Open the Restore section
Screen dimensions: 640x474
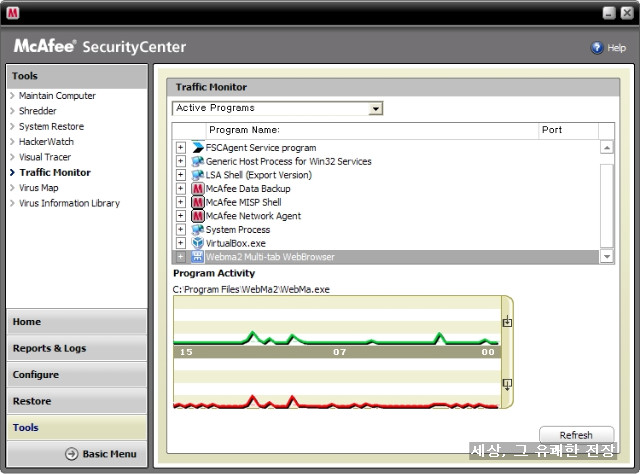77,401
